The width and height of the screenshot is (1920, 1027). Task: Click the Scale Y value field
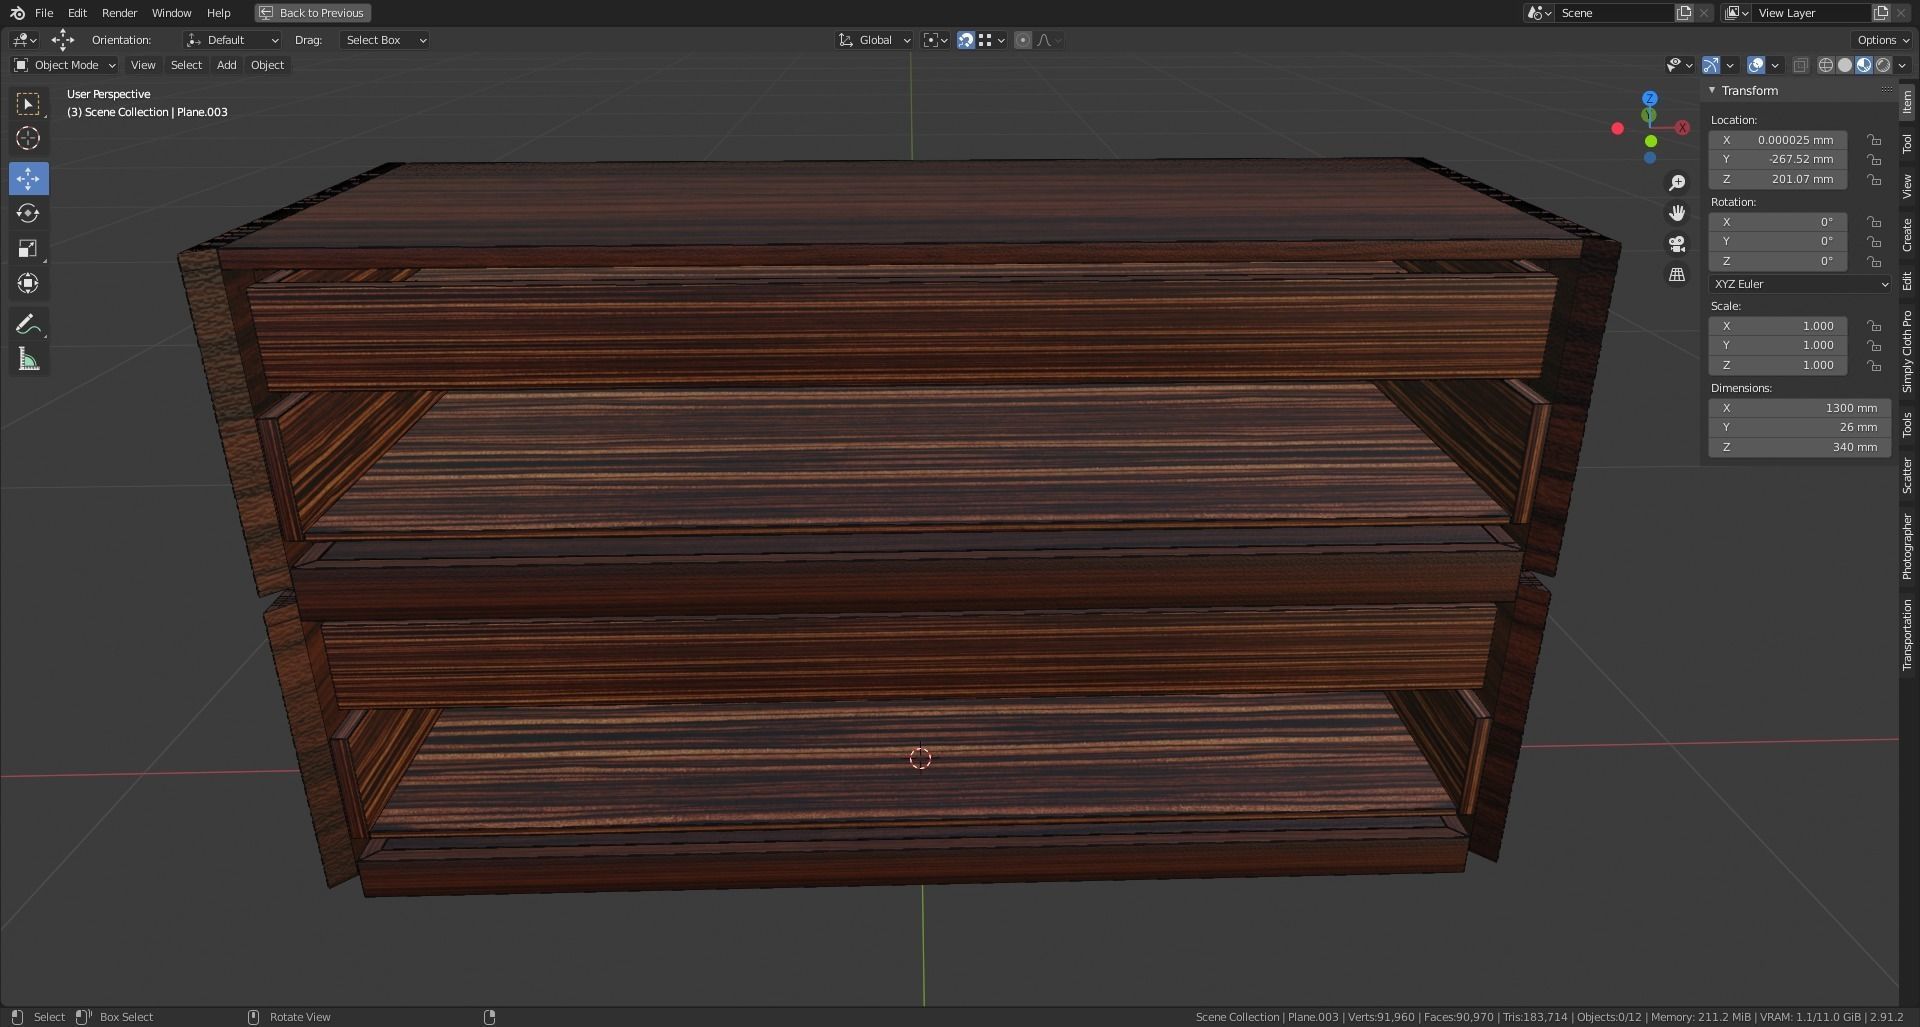(x=1777, y=345)
